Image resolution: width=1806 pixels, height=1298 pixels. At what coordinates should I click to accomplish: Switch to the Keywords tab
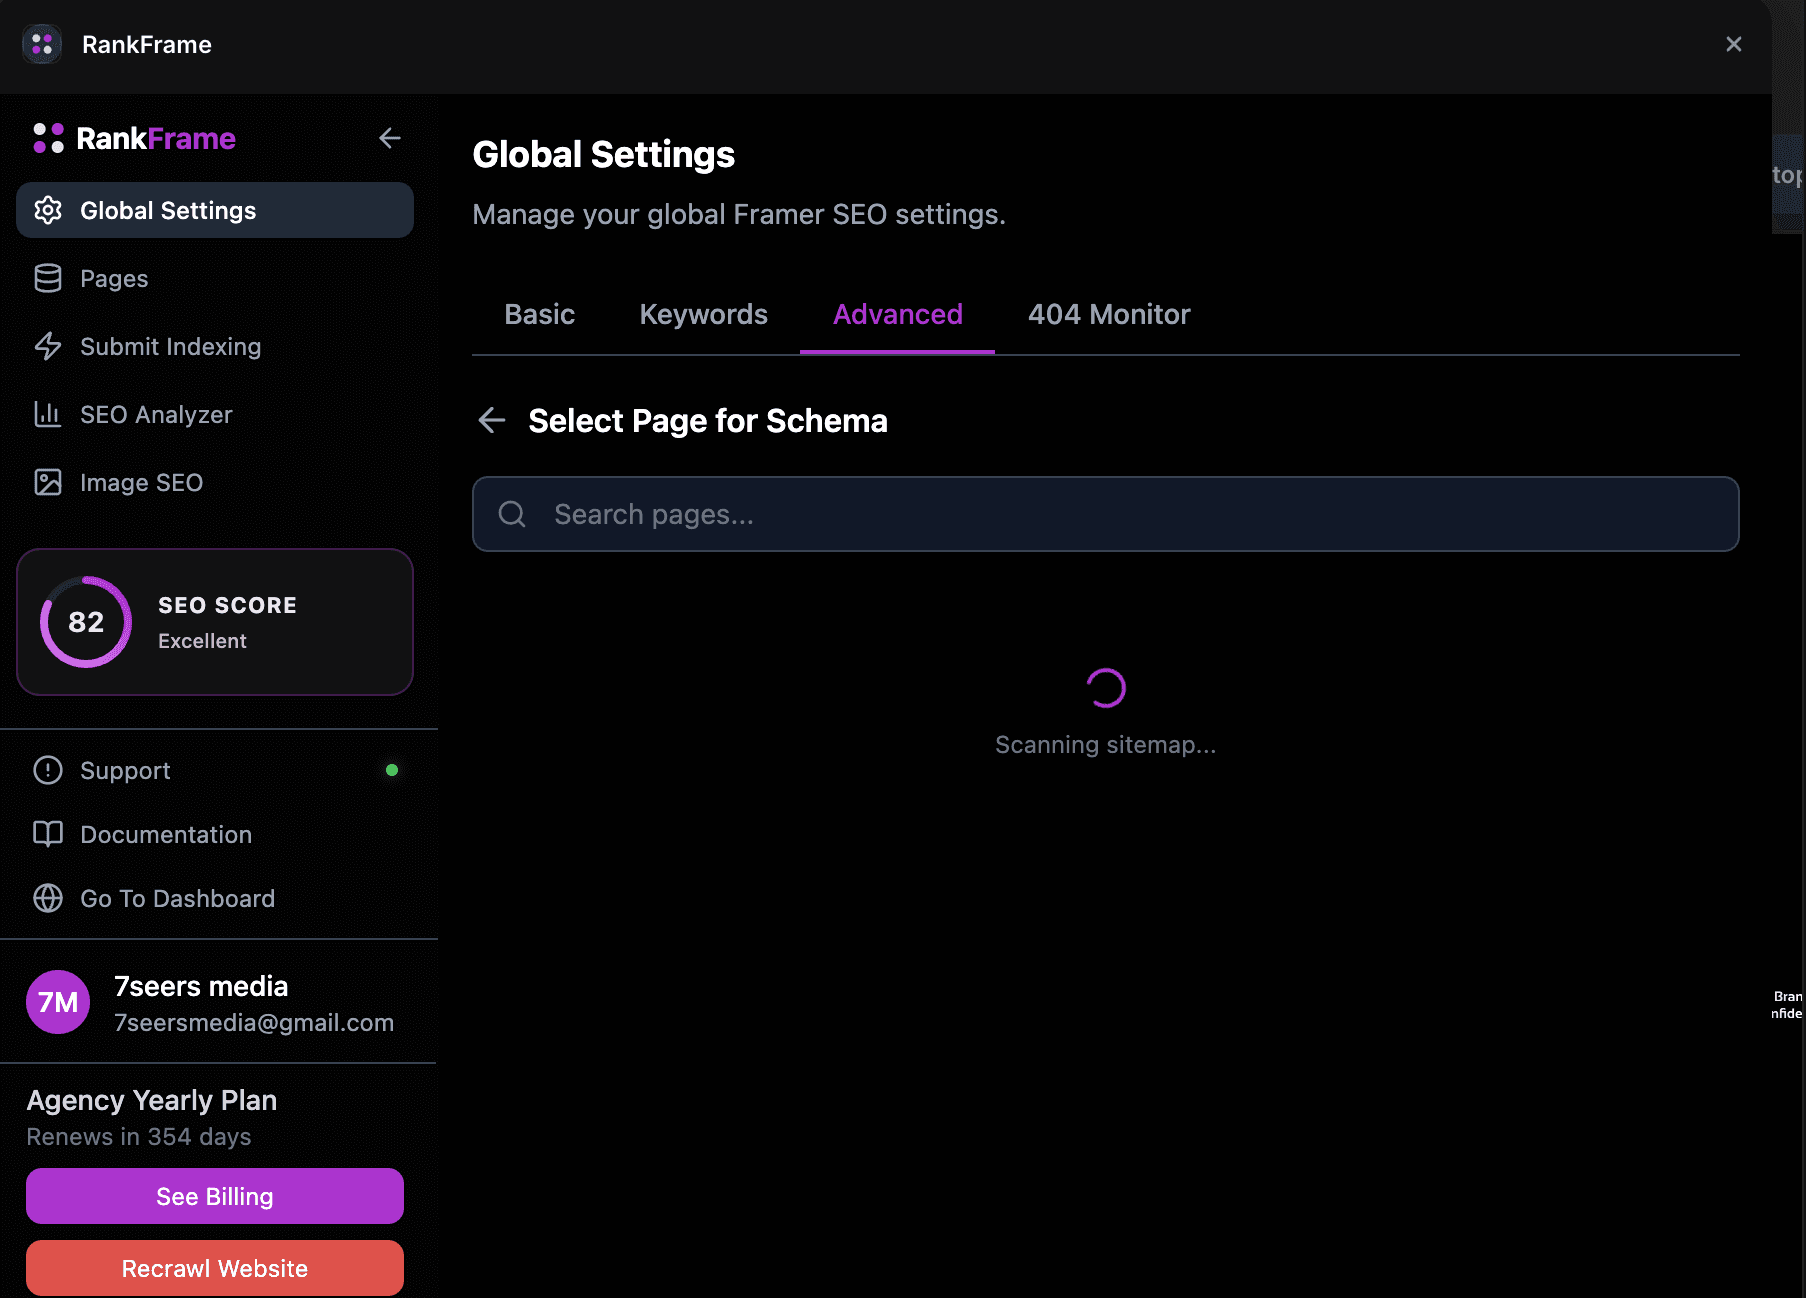[704, 314]
